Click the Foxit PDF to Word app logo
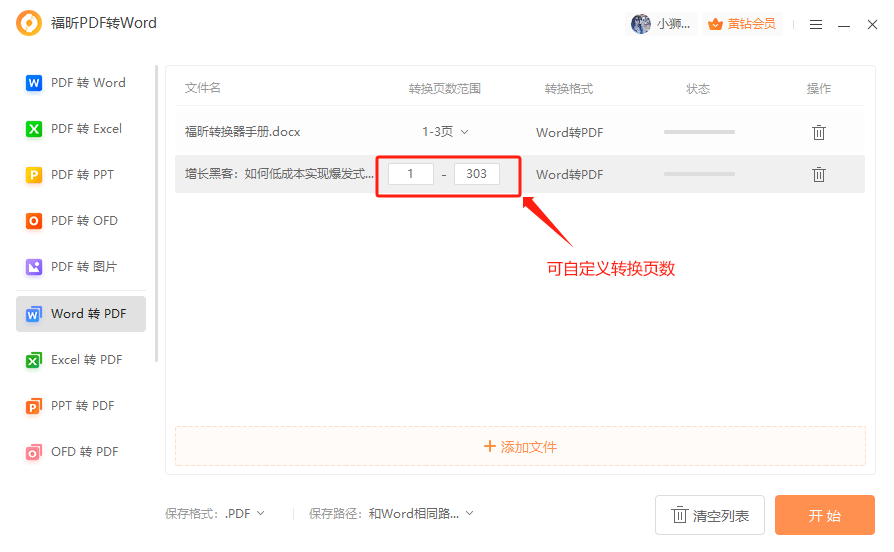Image resolution: width=894 pixels, height=552 pixels. pyautogui.click(x=29, y=23)
